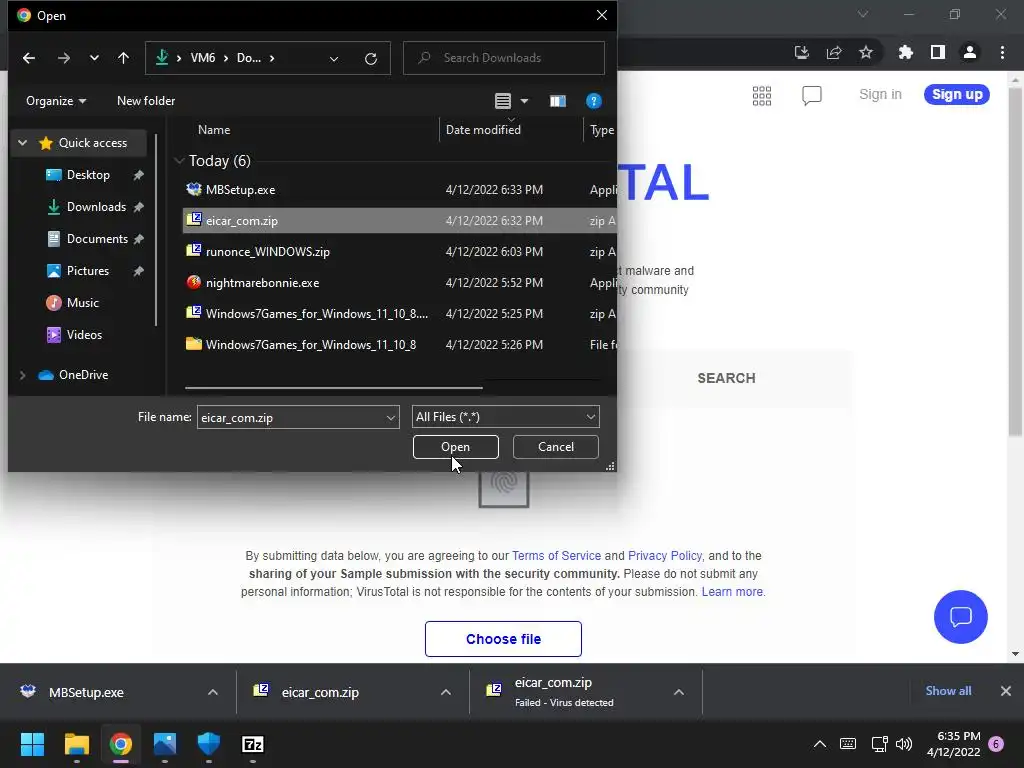Select eicar_com.zip file row
This screenshot has width=1024, height=768.
400,221
